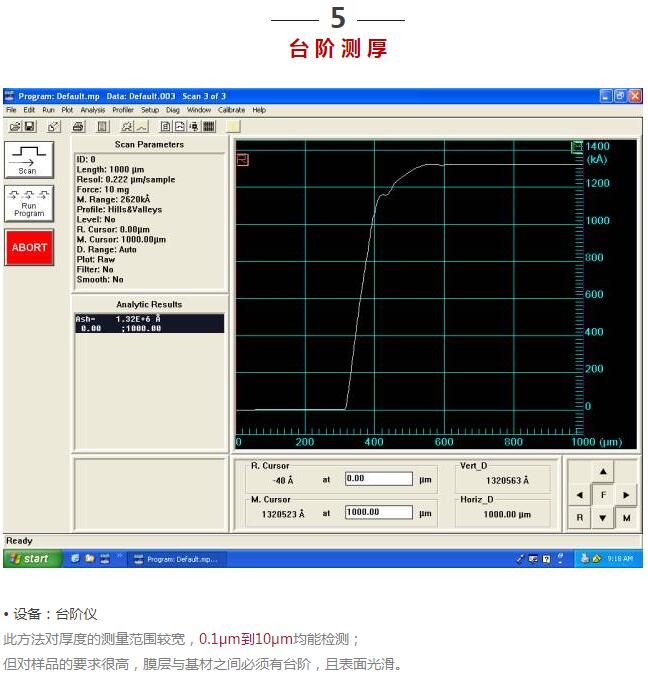Click the down-arrow cursor navigation button
Screen dimensions: 648x675
pyautogui.click(x=603, y=518)
